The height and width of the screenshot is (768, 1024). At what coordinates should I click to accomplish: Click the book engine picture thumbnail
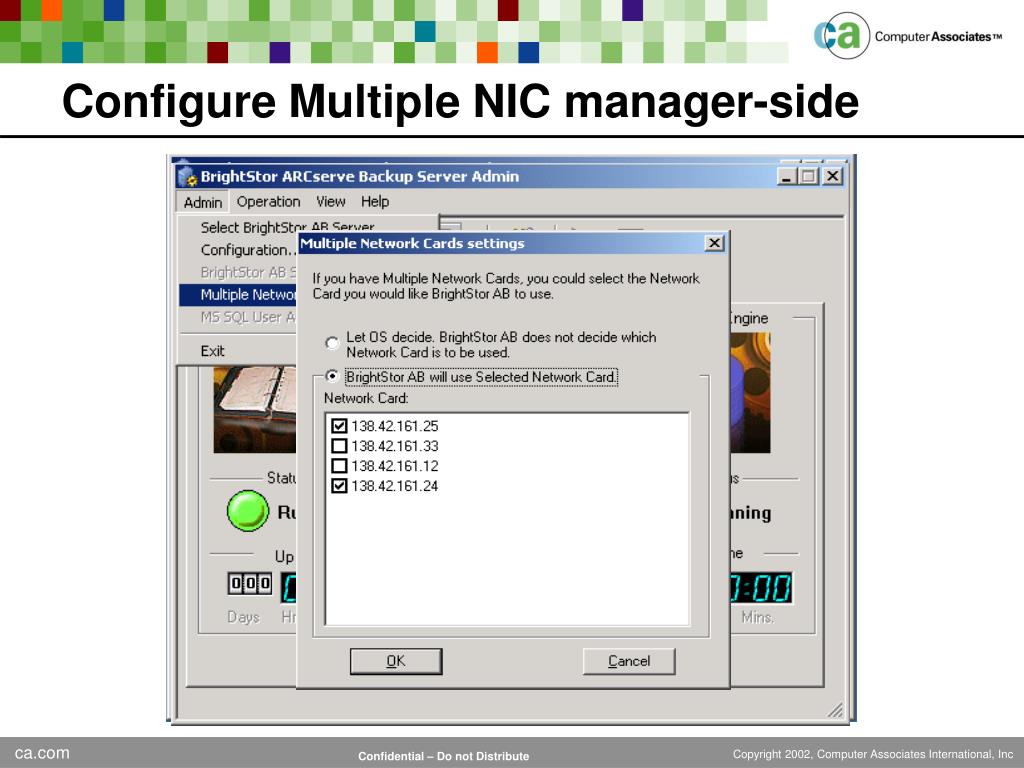coord(255,409)
